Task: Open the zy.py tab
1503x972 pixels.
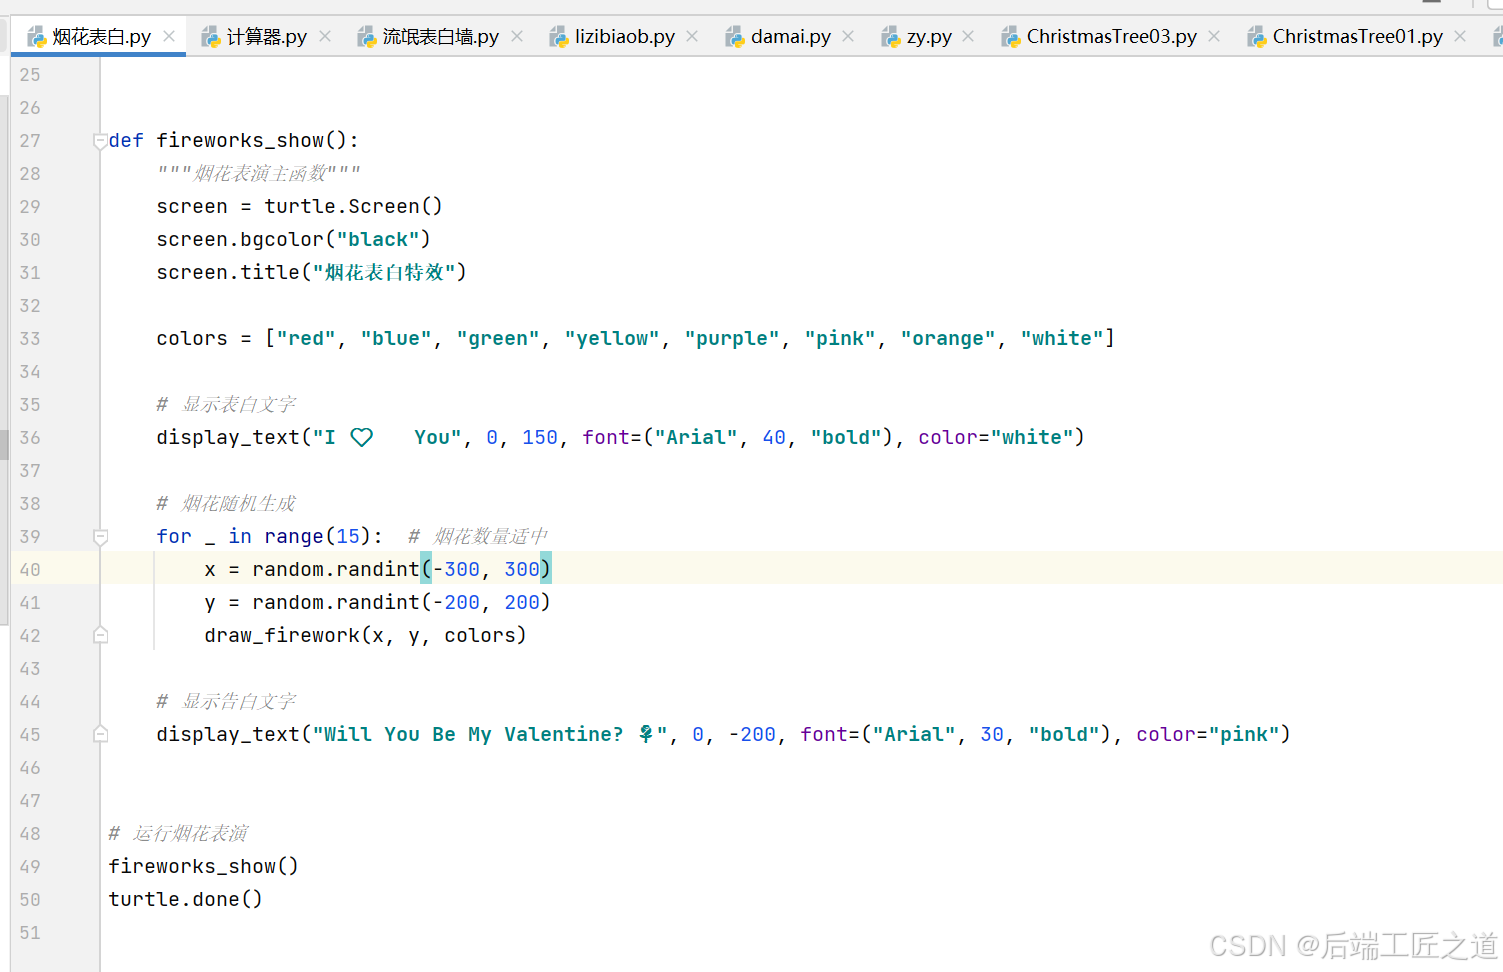Action: tap(928, 37)
